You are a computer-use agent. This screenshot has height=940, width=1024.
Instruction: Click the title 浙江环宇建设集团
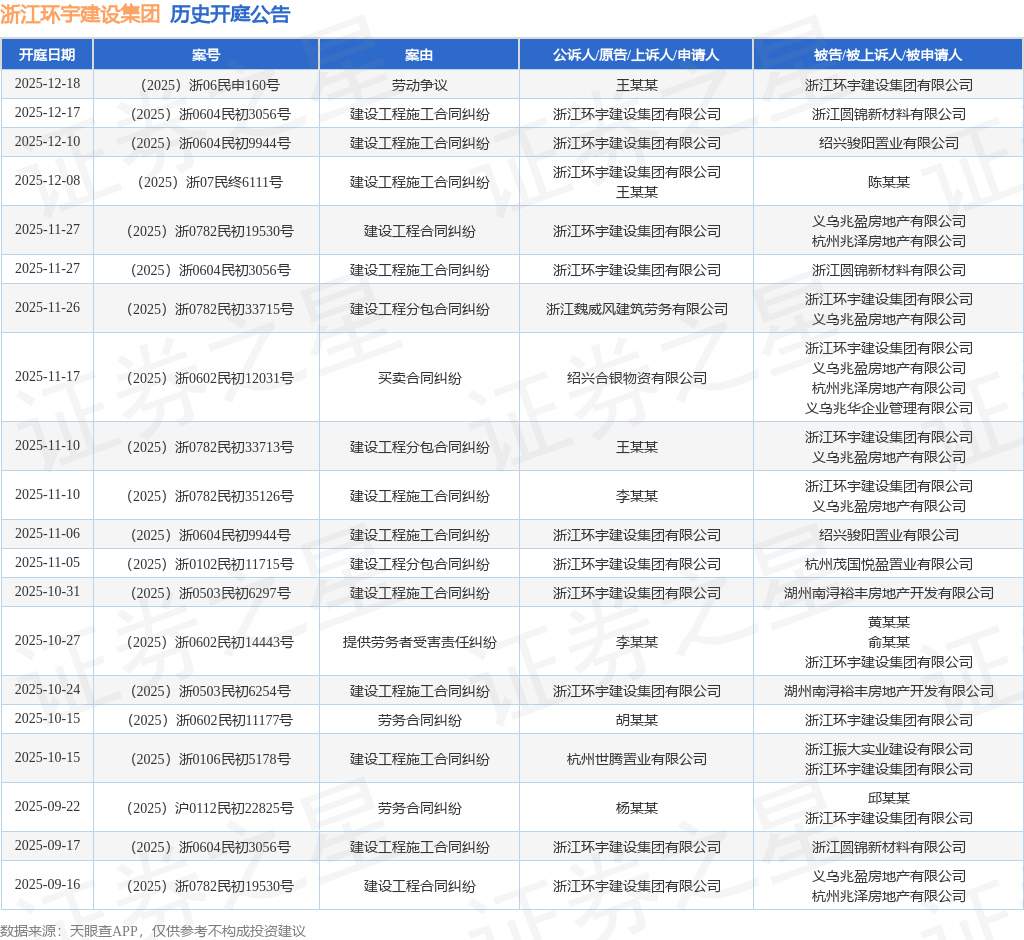click(x=80, y=14)
